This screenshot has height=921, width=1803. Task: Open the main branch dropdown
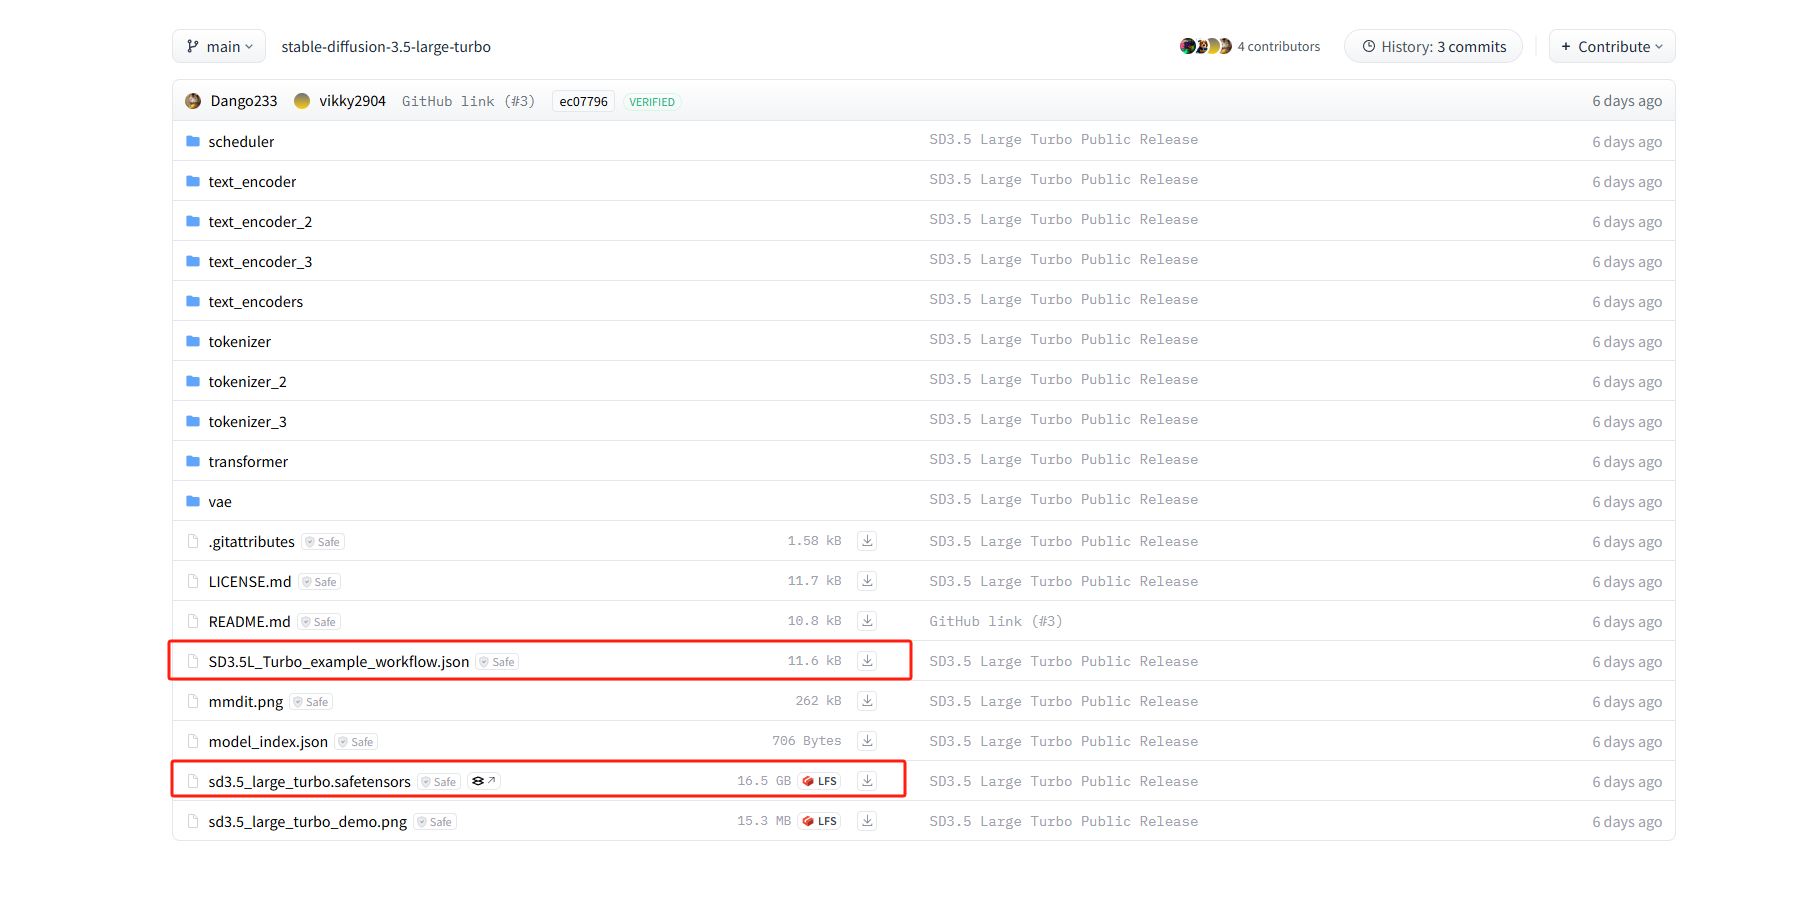tap(219, 47)
